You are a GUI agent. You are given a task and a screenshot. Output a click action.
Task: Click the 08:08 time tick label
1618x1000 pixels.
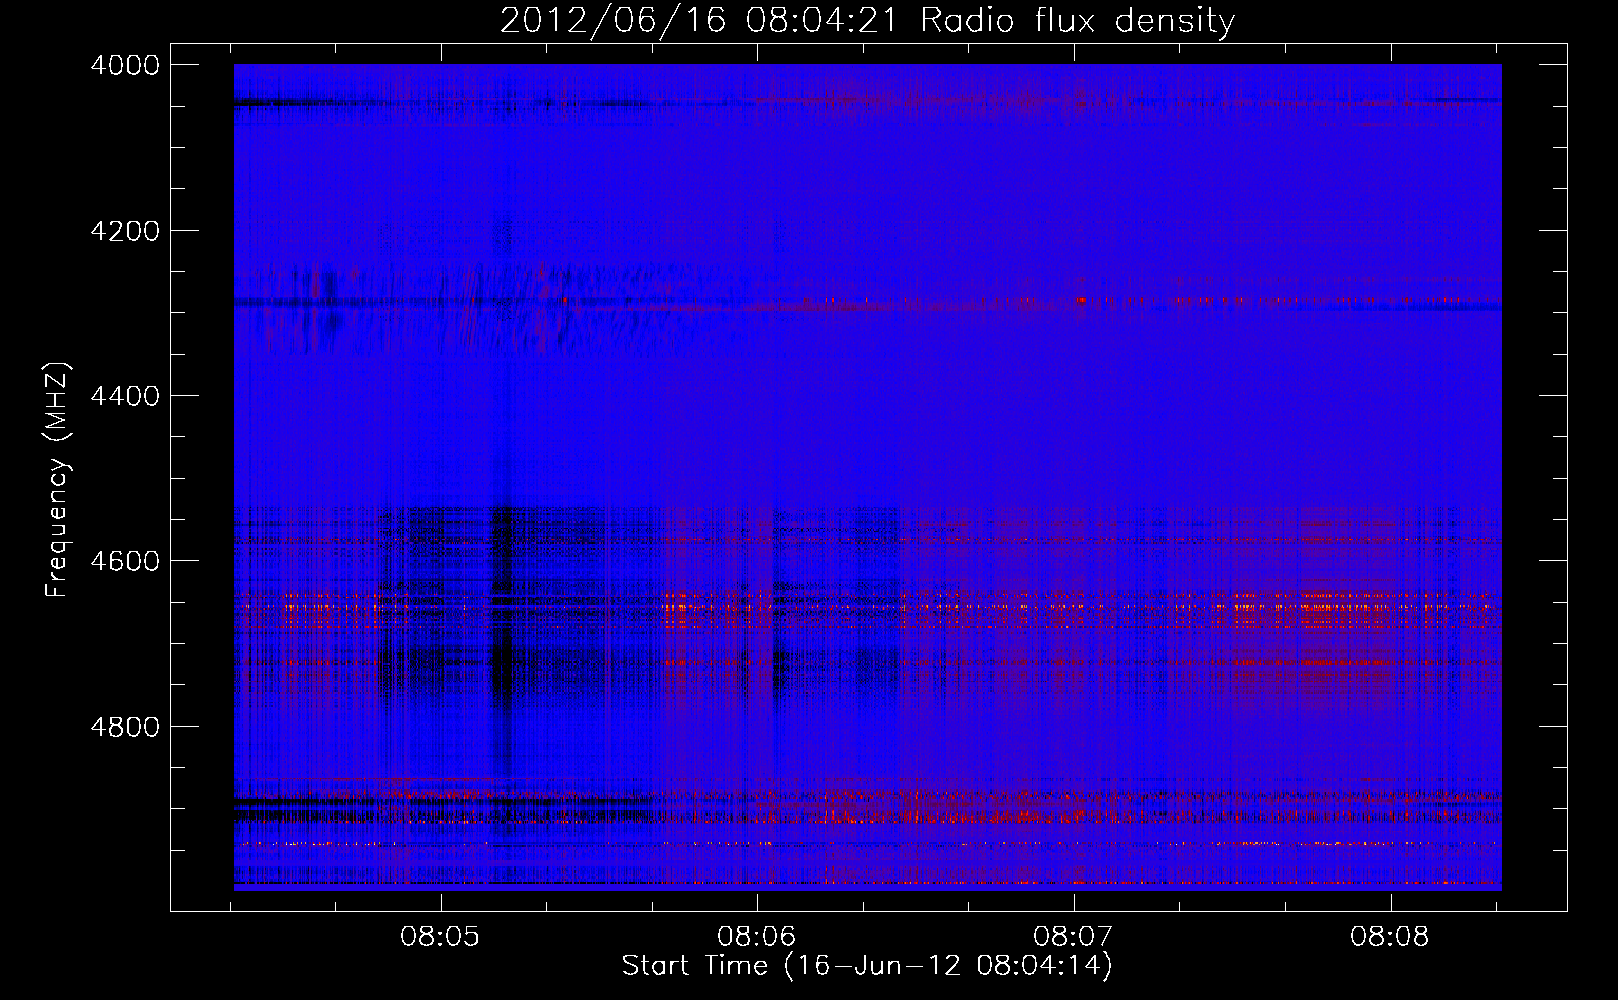(1390, 937)
